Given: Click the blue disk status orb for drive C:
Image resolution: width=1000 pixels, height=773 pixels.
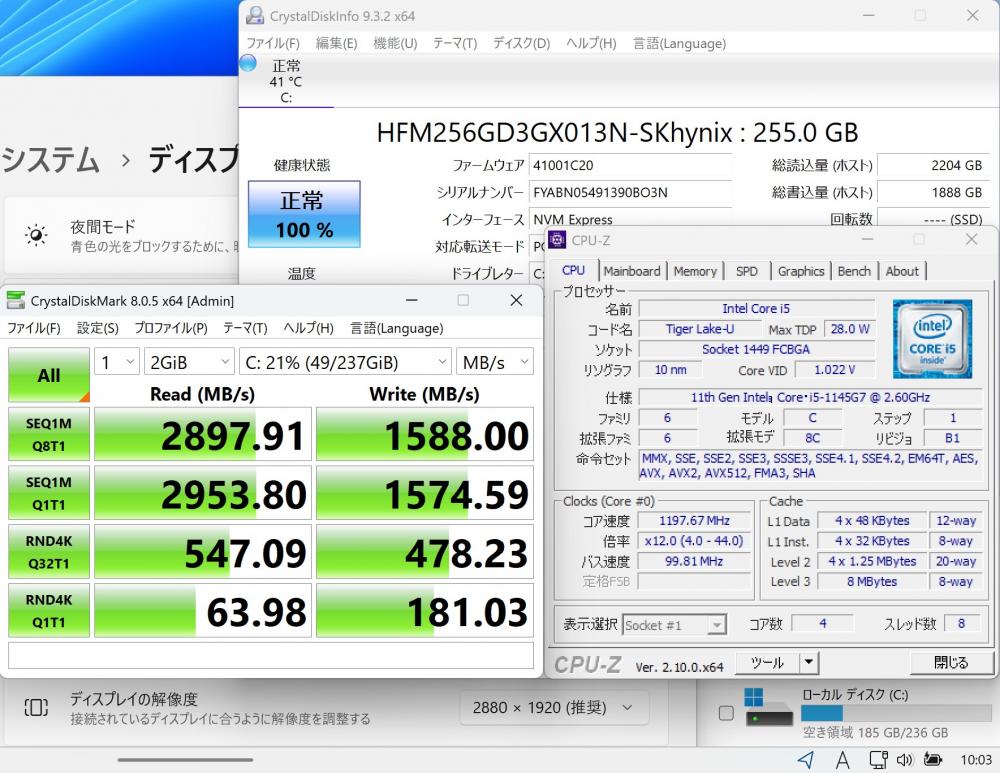Looking at the screenshot, I should (247, 63).
